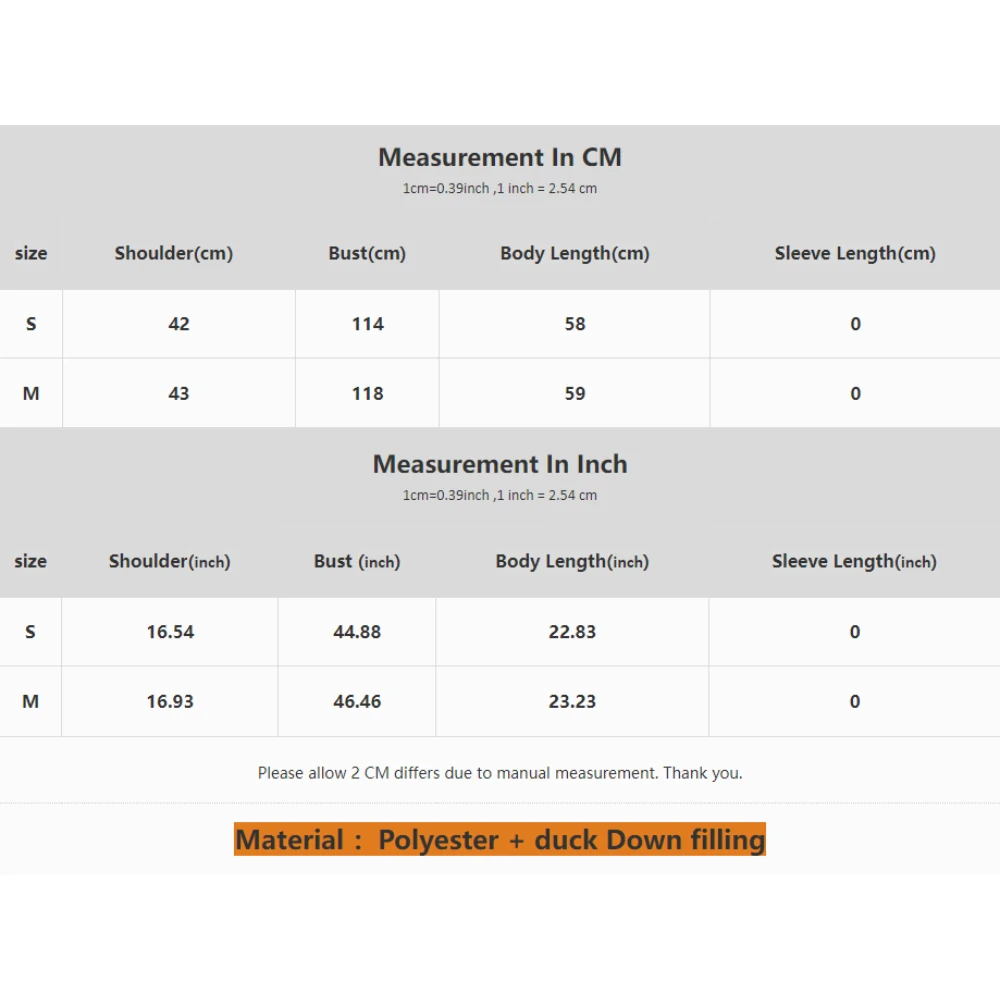Click size S row label in CM table
This screenshot has height=1000, width=1000.
click(x=31, y=324)
